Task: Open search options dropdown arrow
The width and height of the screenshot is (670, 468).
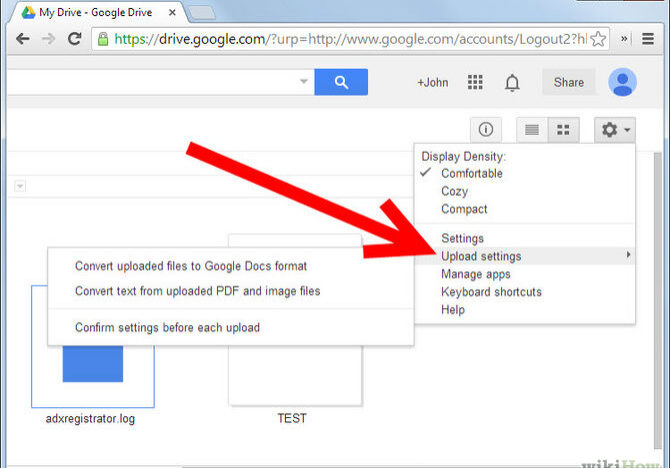Action: 304,81
